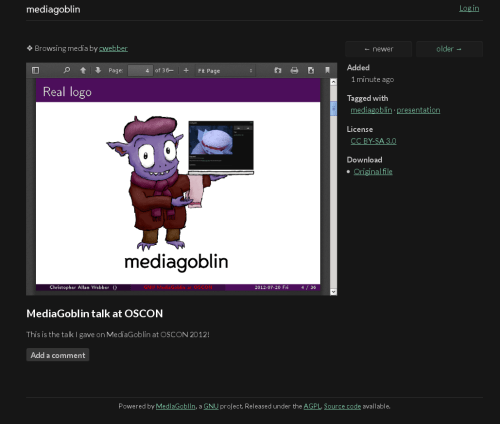Click the MediaGoblin talk at OSCON title
The image size is (500, 424).
(x=95, y=314)
